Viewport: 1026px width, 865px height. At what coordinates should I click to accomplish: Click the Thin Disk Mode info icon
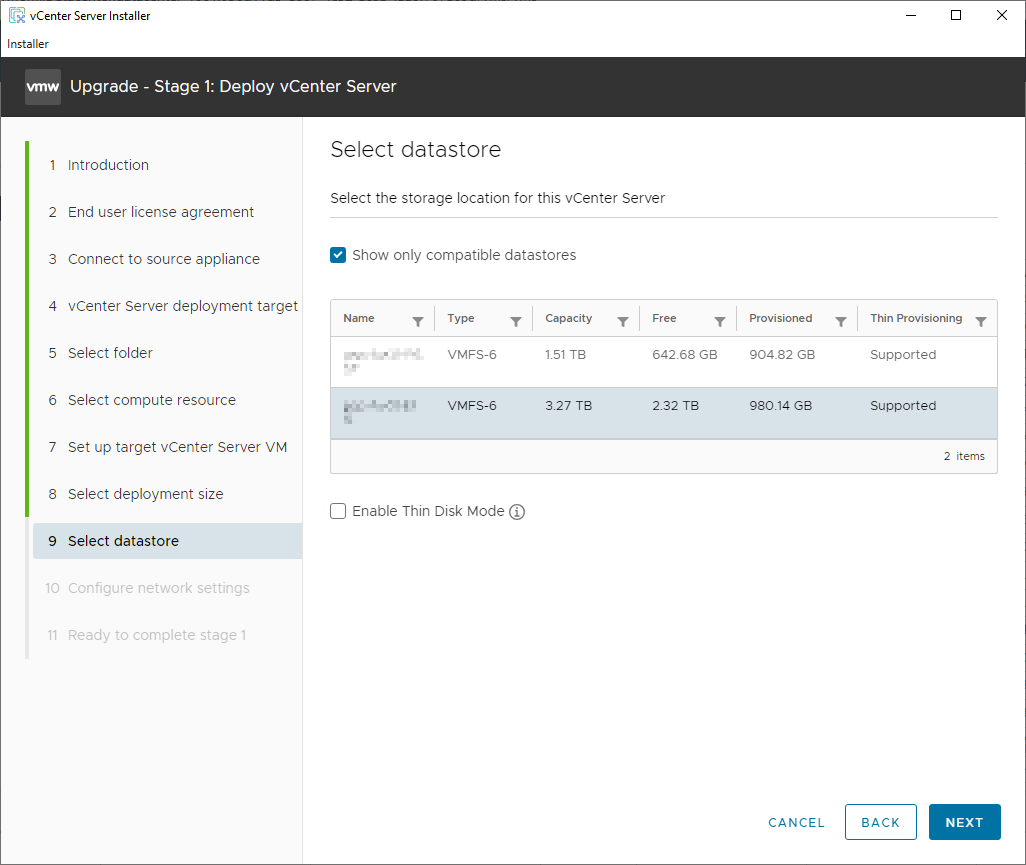pyautogui.click(x=517, y=512)
